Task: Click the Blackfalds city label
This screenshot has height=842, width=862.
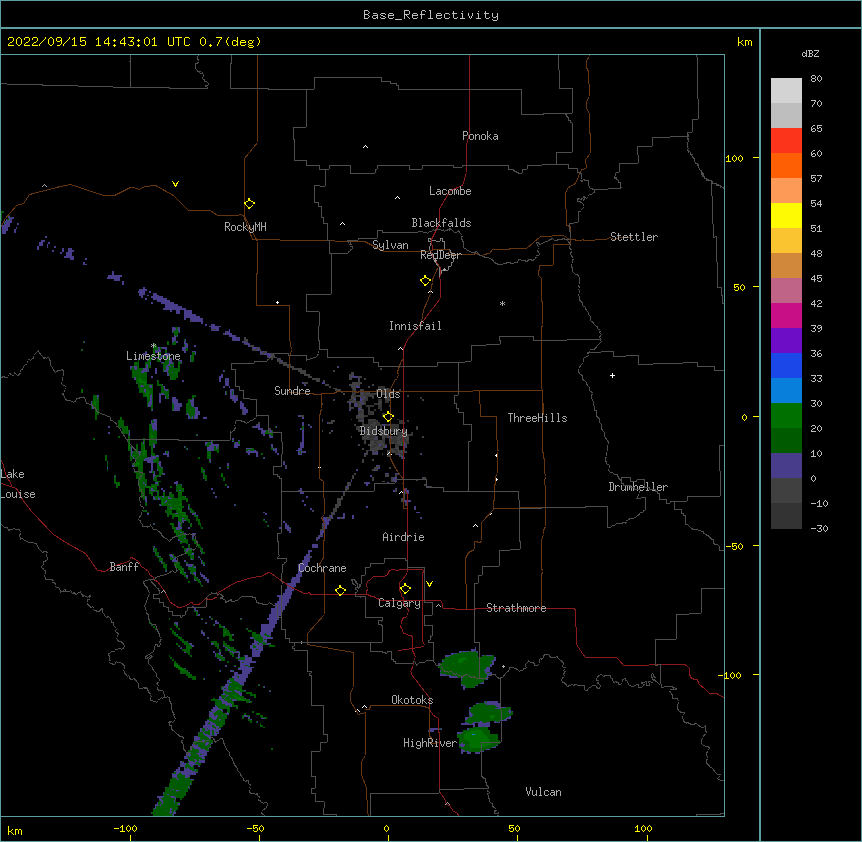Action: pyautogui.click(x=441, y=223)
